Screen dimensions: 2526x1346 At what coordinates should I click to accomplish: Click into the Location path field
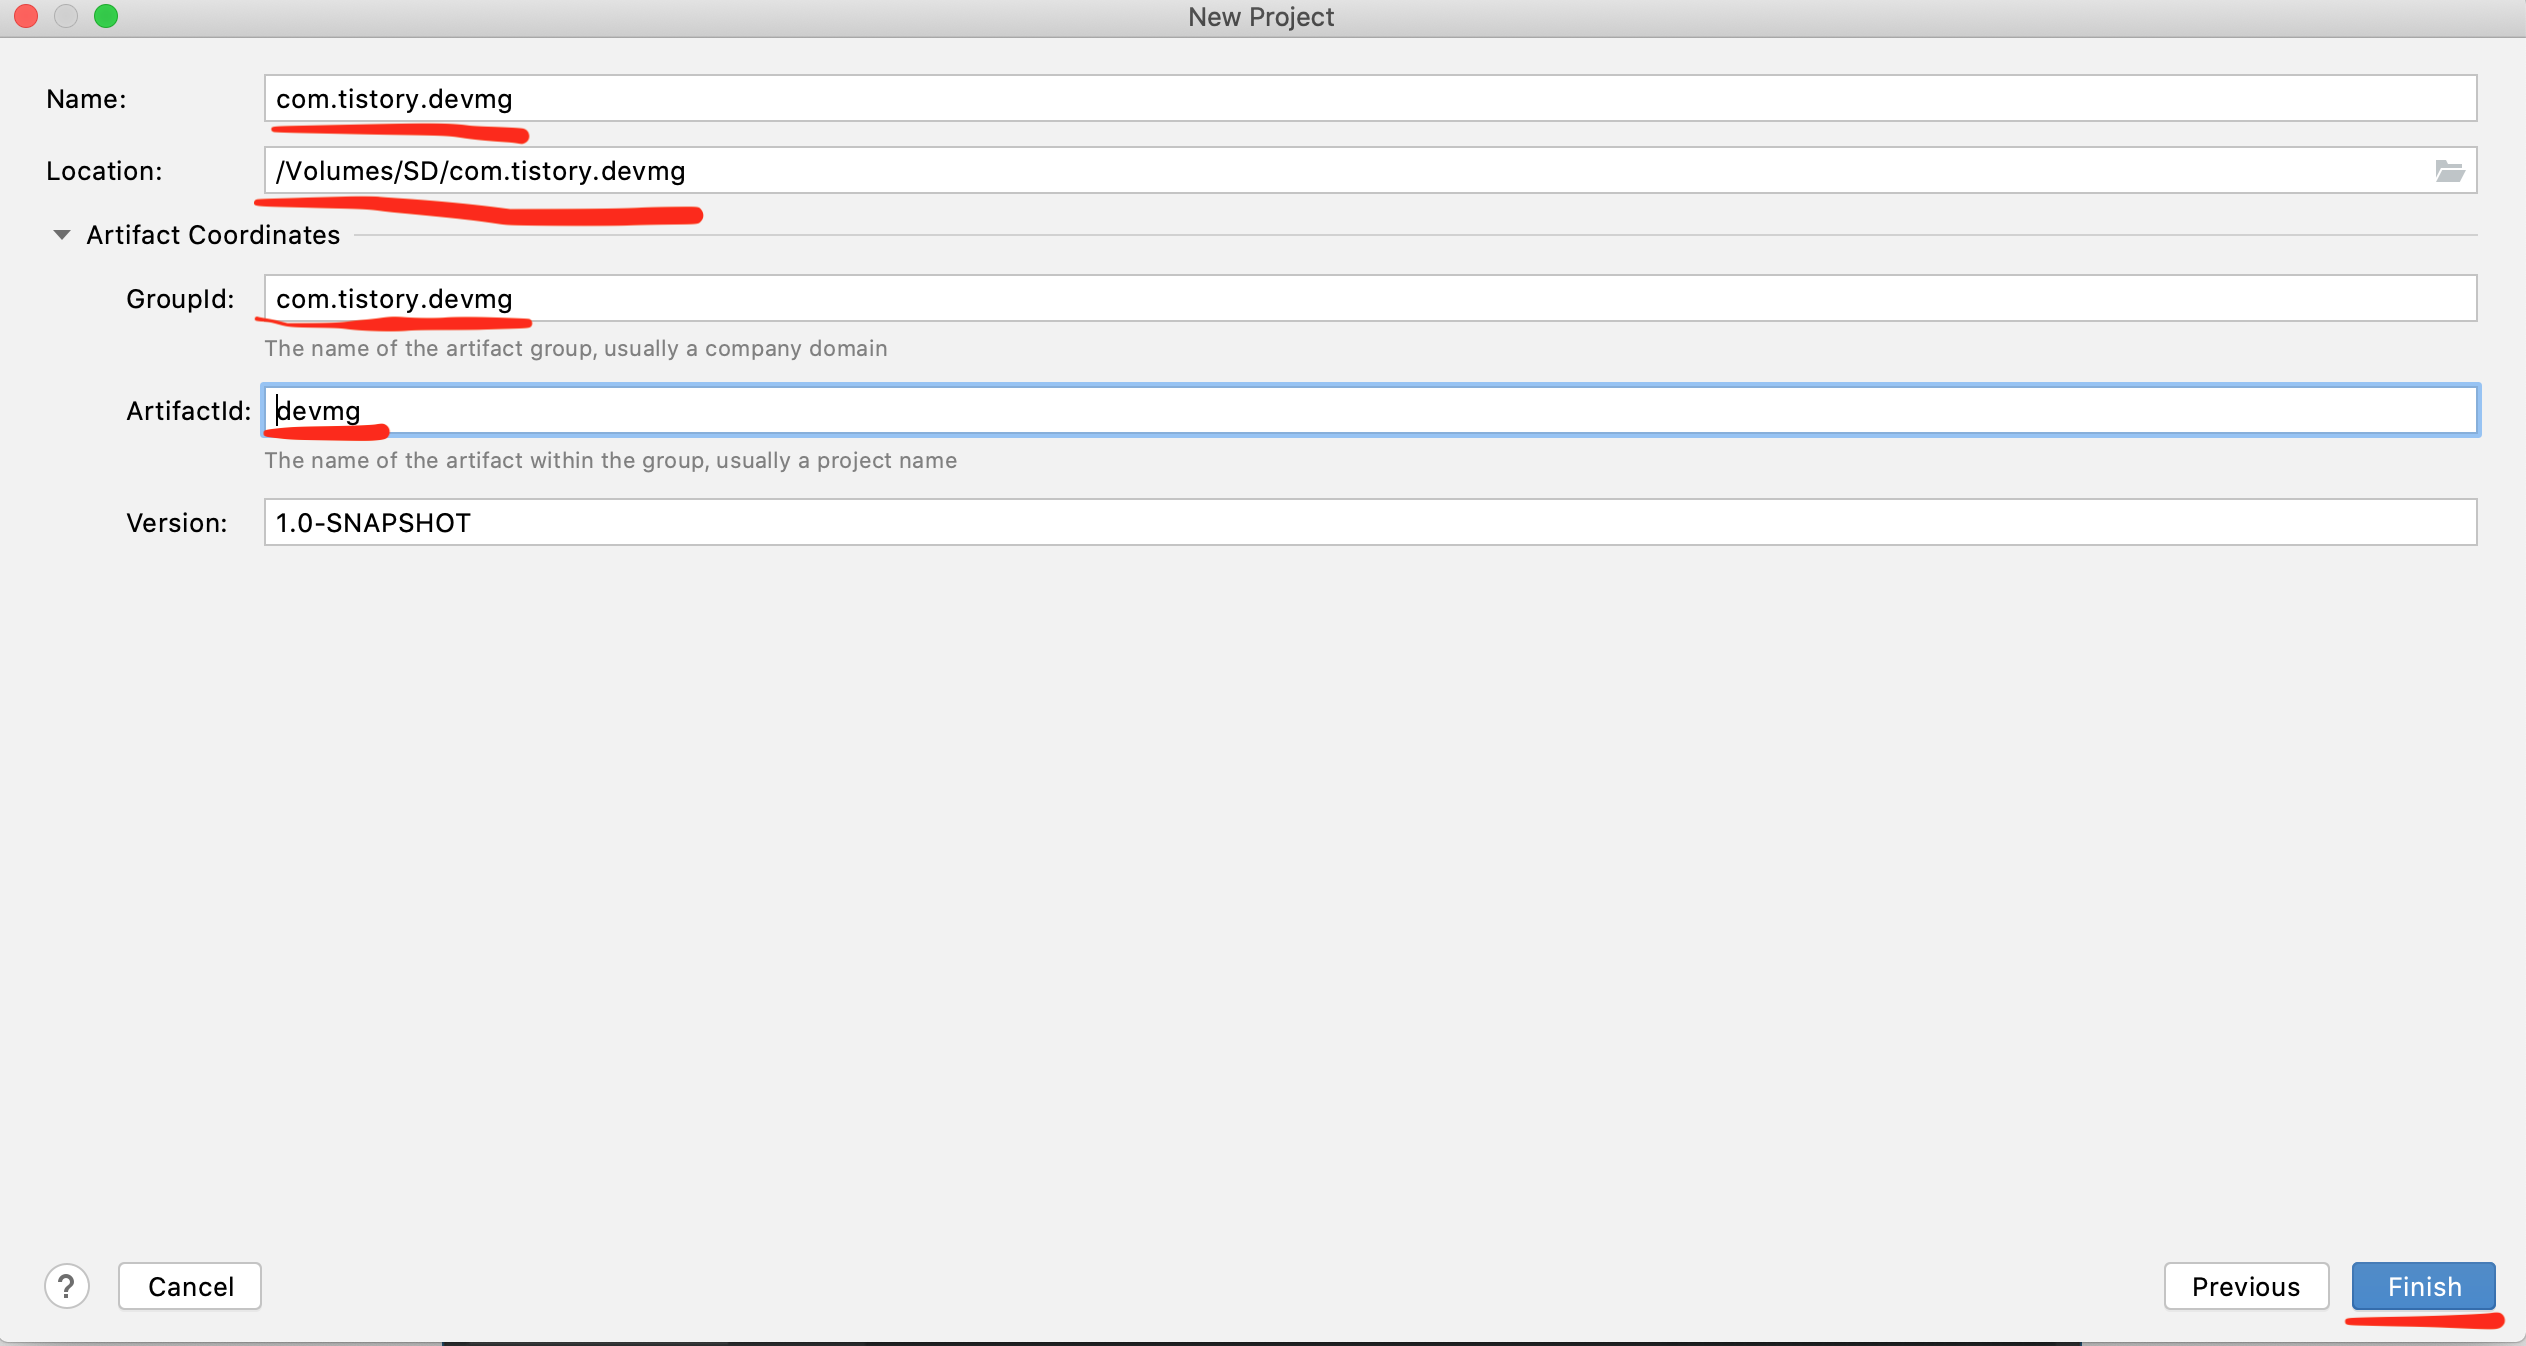[x=1340, y=171]
